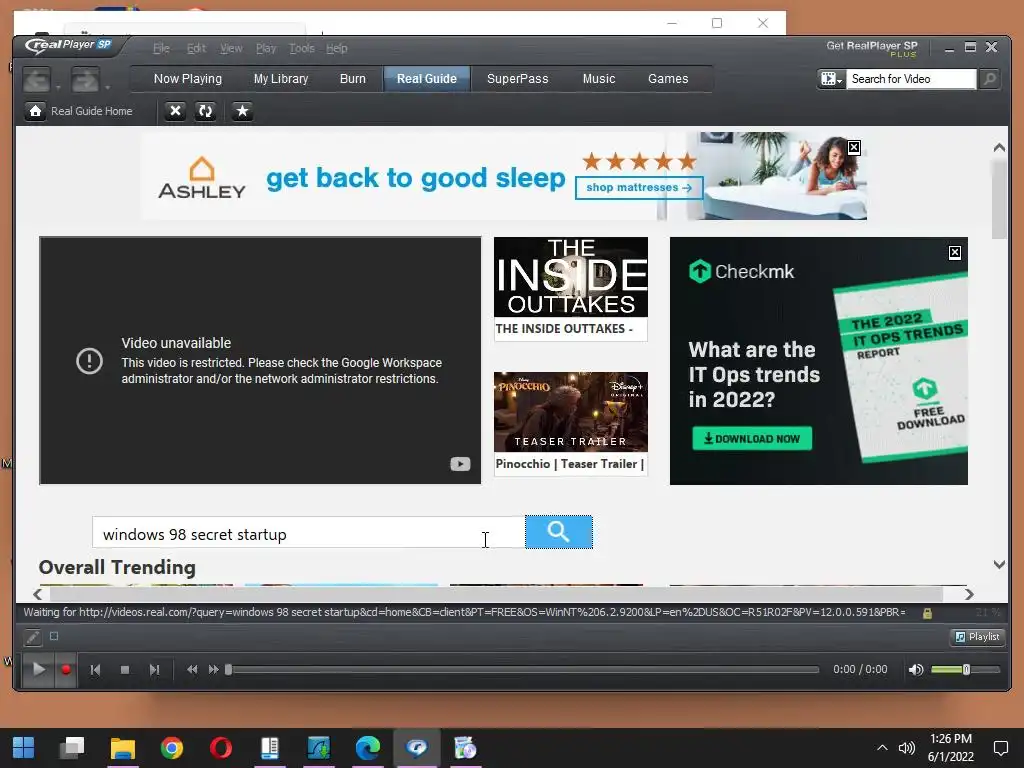Close the Ashley mattress ad
This screenshot has width=1024, height=768.
[854, 148]
